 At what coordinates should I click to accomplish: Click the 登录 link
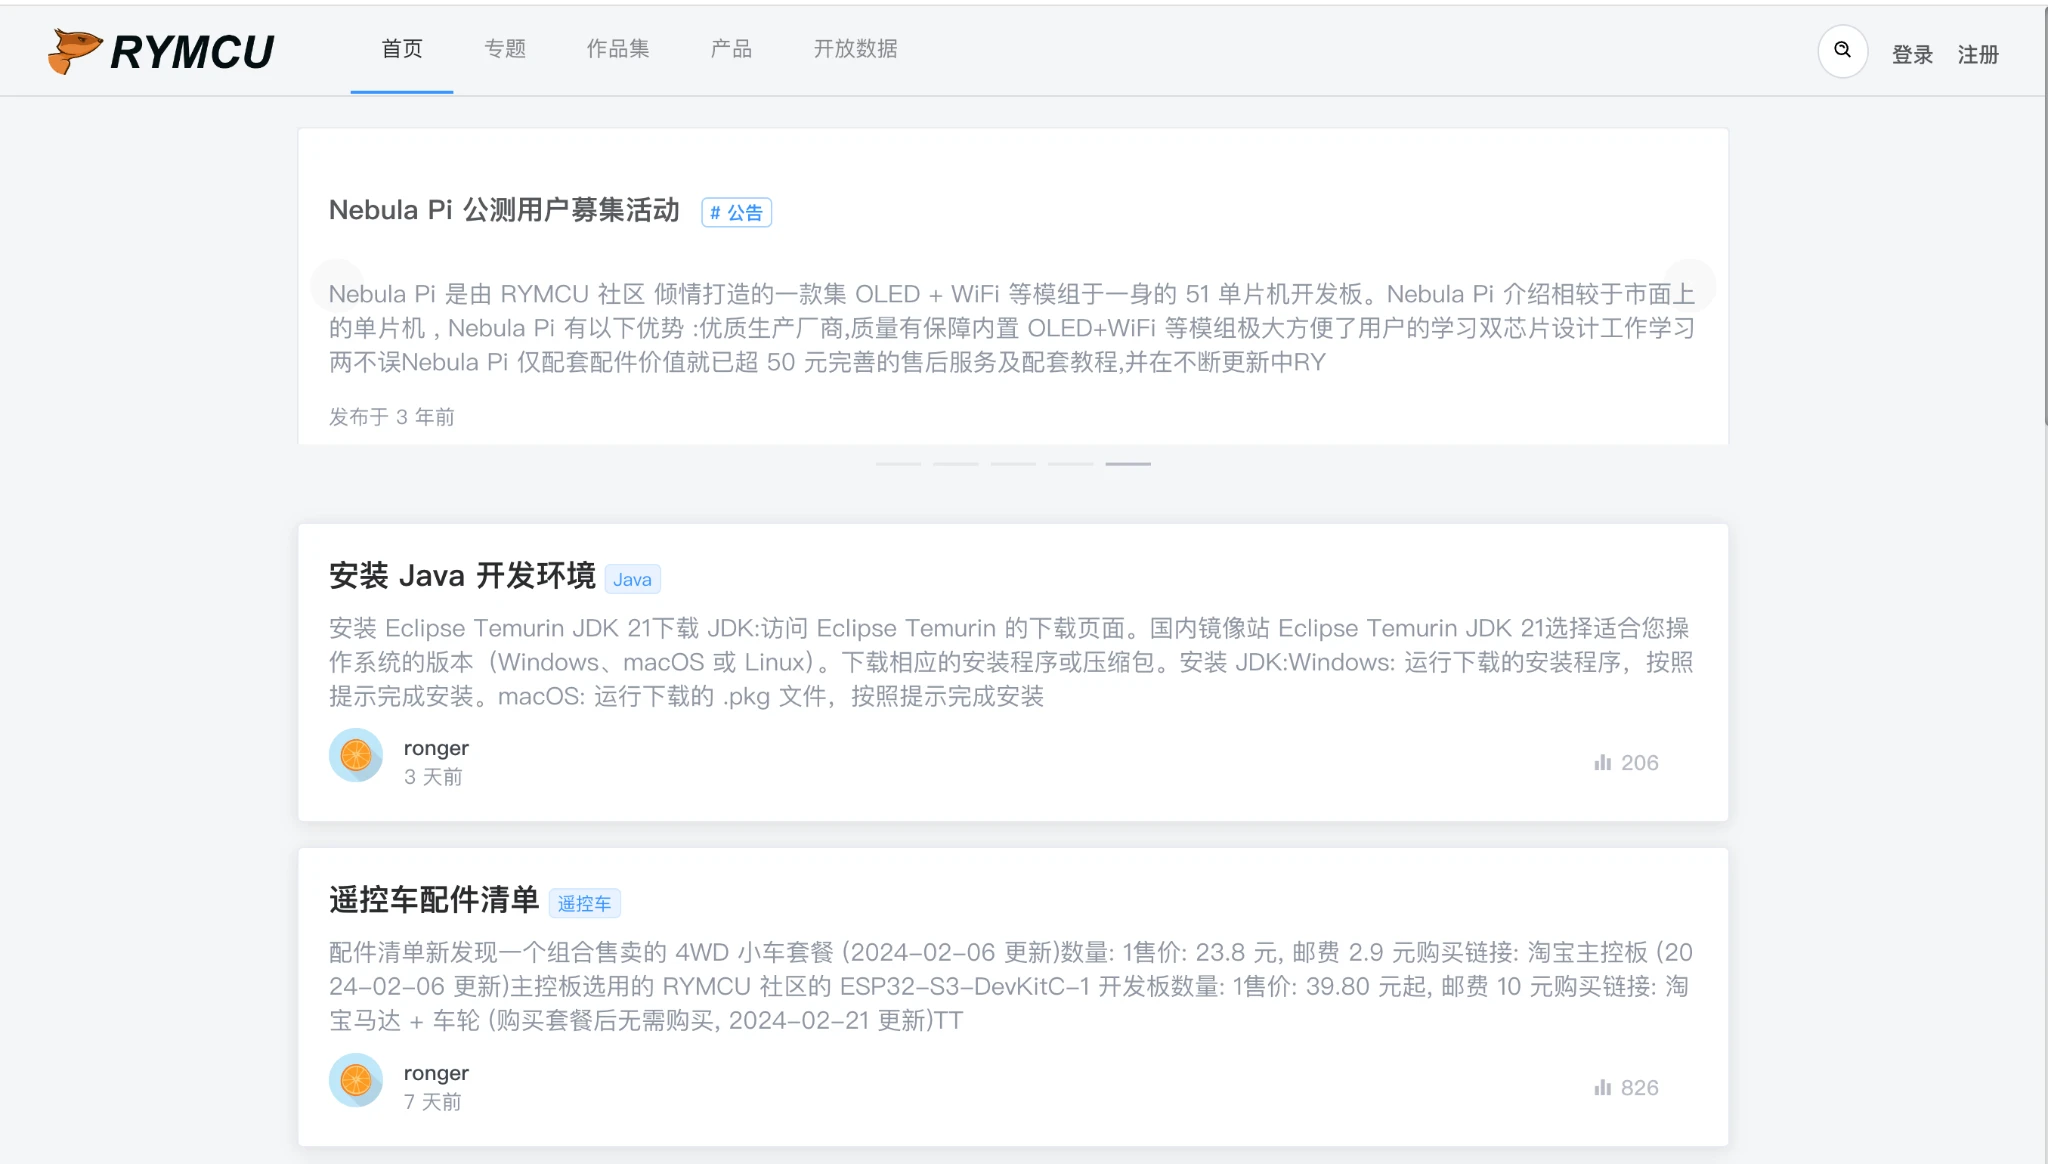point(1912,55)
